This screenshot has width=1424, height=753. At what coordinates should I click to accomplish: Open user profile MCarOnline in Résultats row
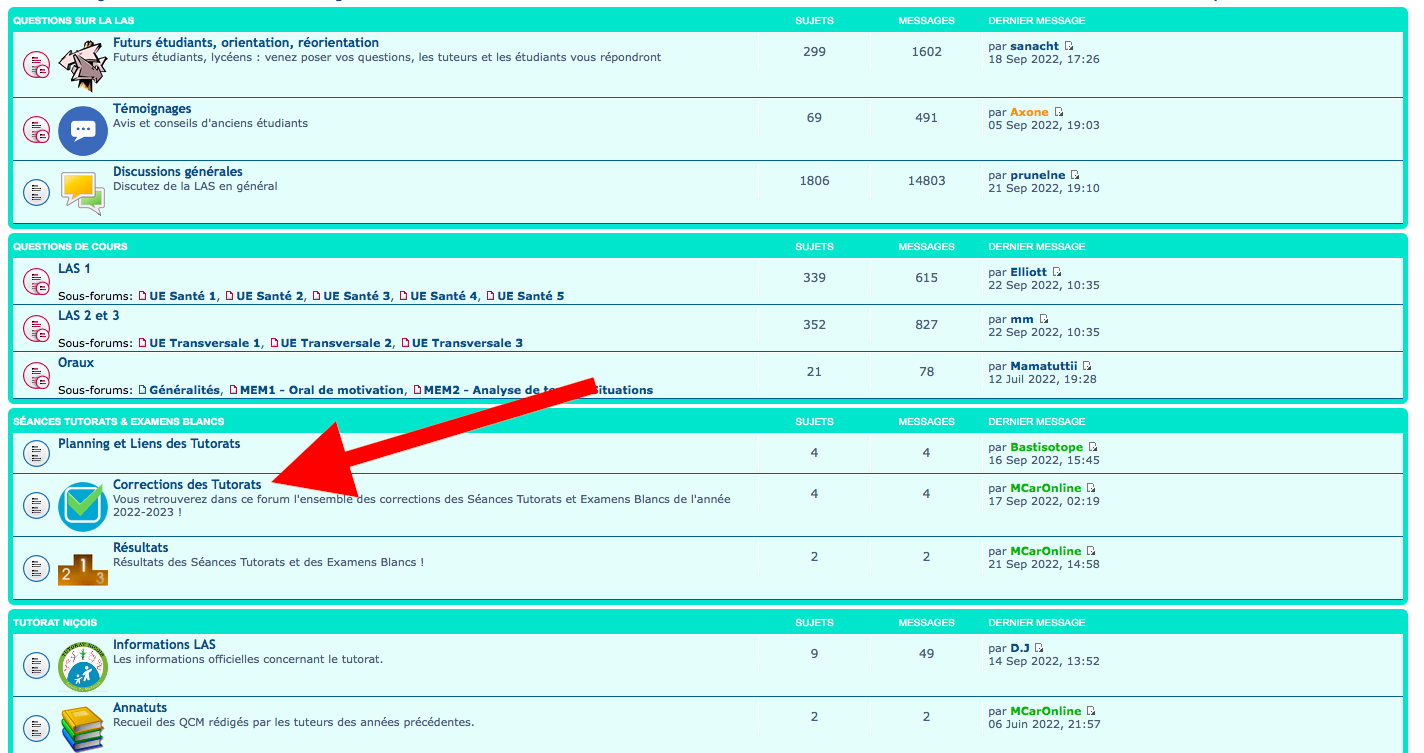pyautogui.click(x=1045, y=551)
